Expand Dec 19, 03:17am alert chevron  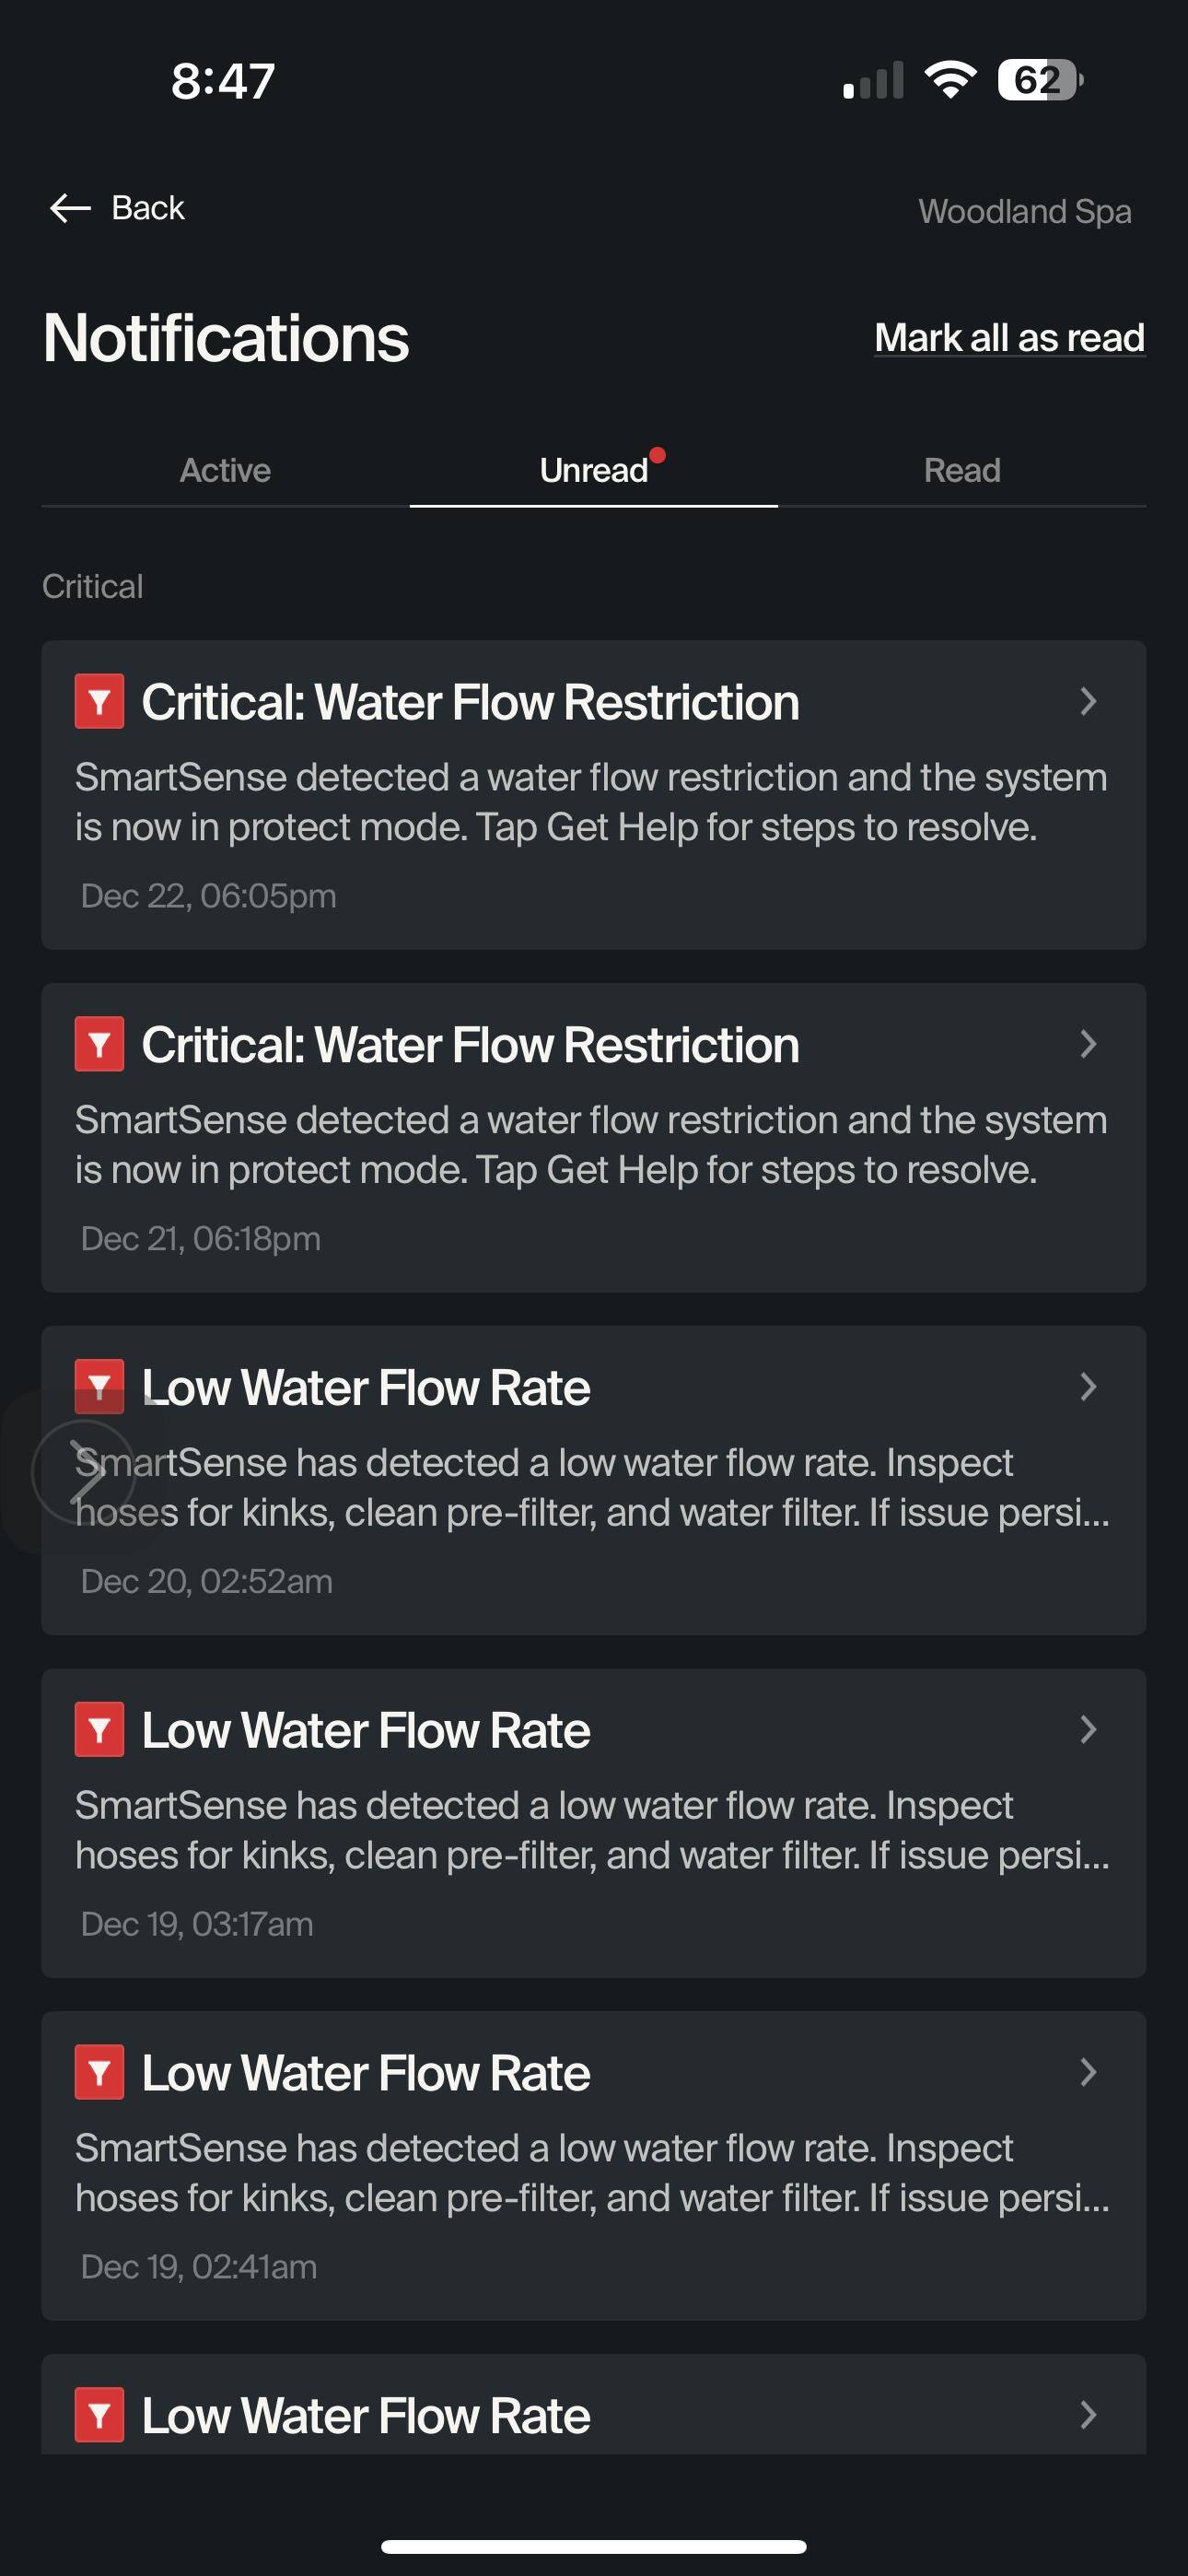pos(1088,1729)
